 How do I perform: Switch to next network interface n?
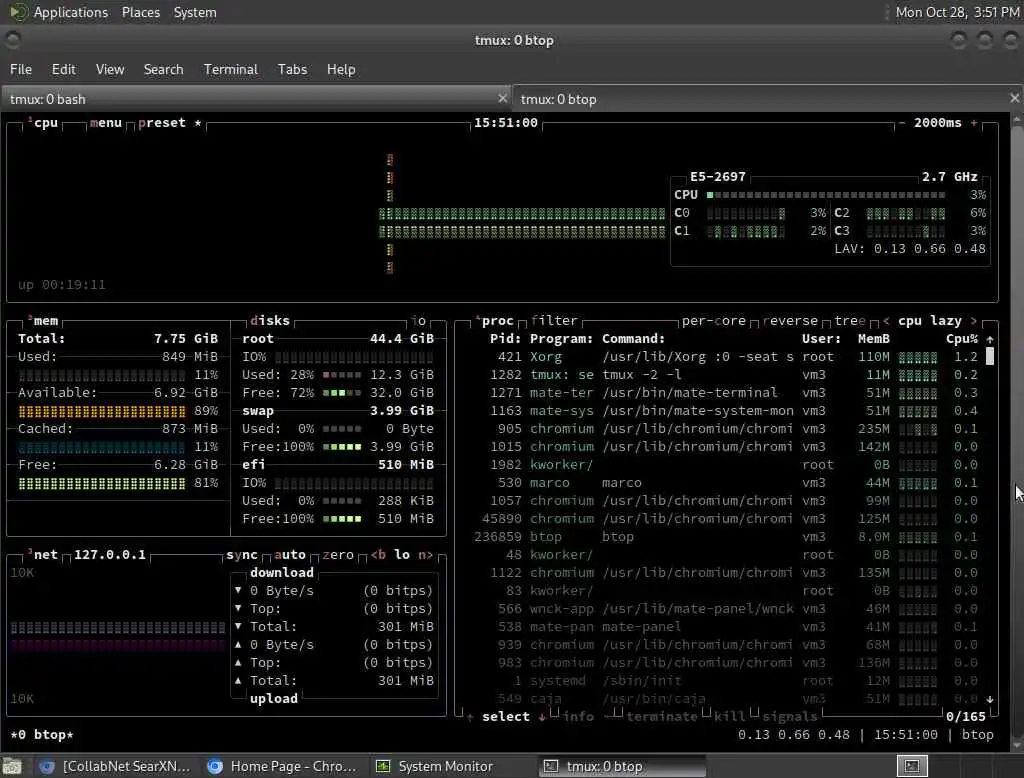[425, 555]
